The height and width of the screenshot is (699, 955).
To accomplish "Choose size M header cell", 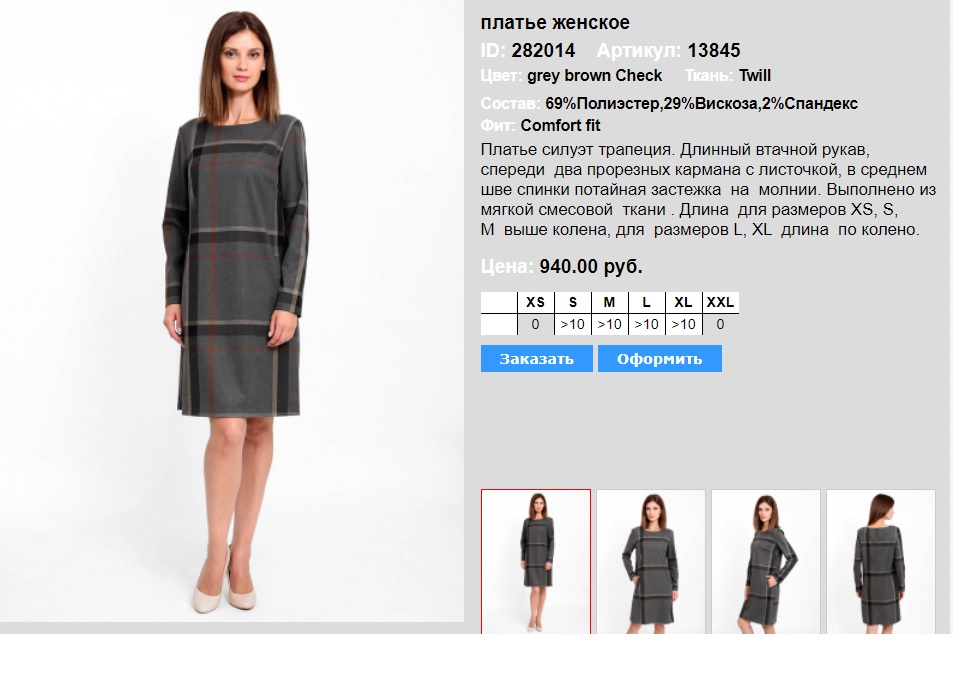I will coord(609,302).
